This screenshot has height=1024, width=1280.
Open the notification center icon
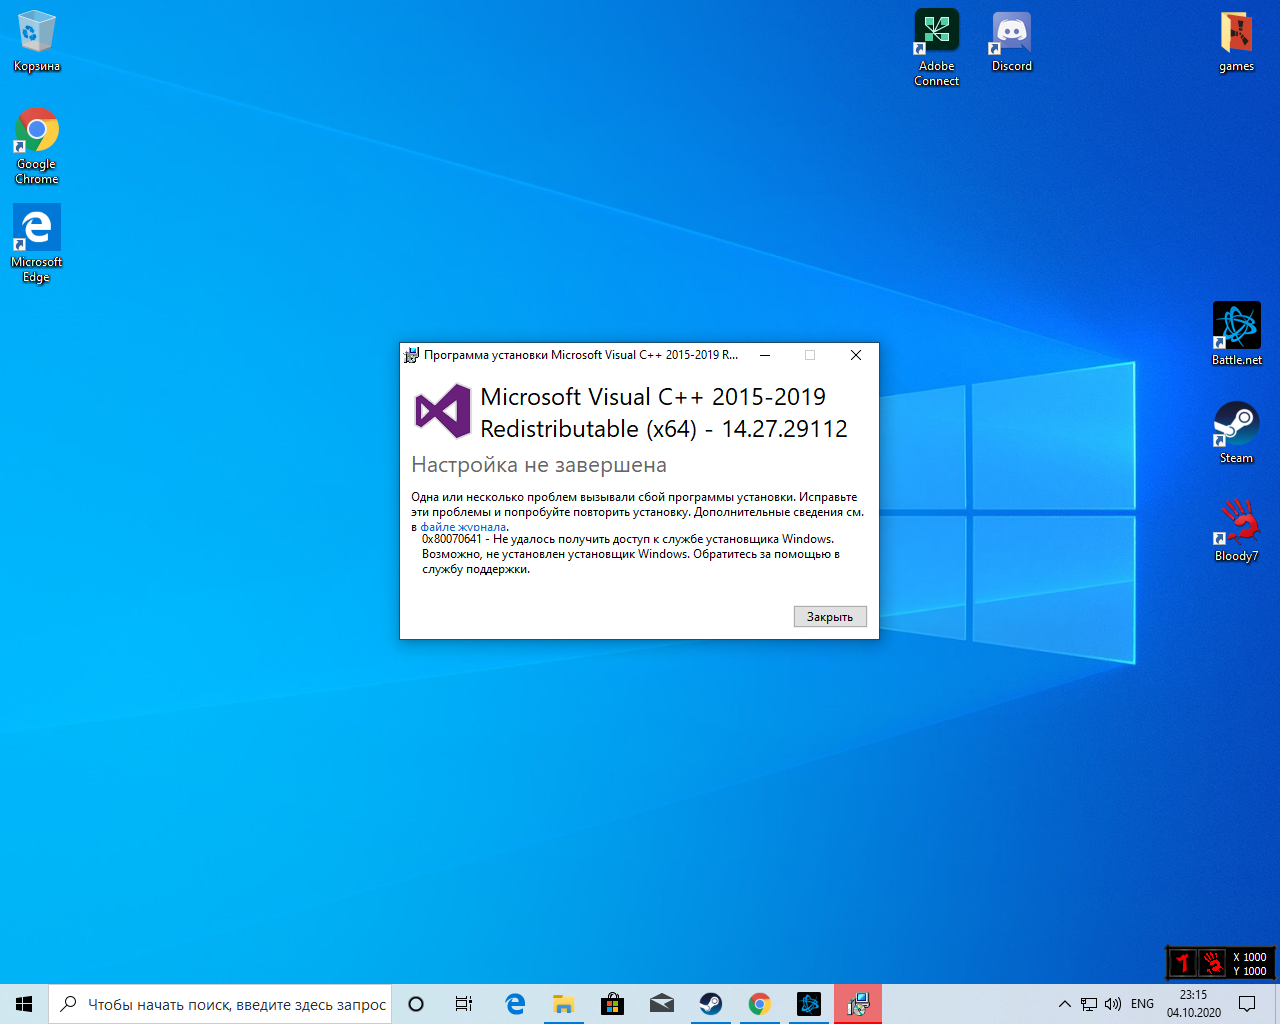(x=1247, y=1004)
